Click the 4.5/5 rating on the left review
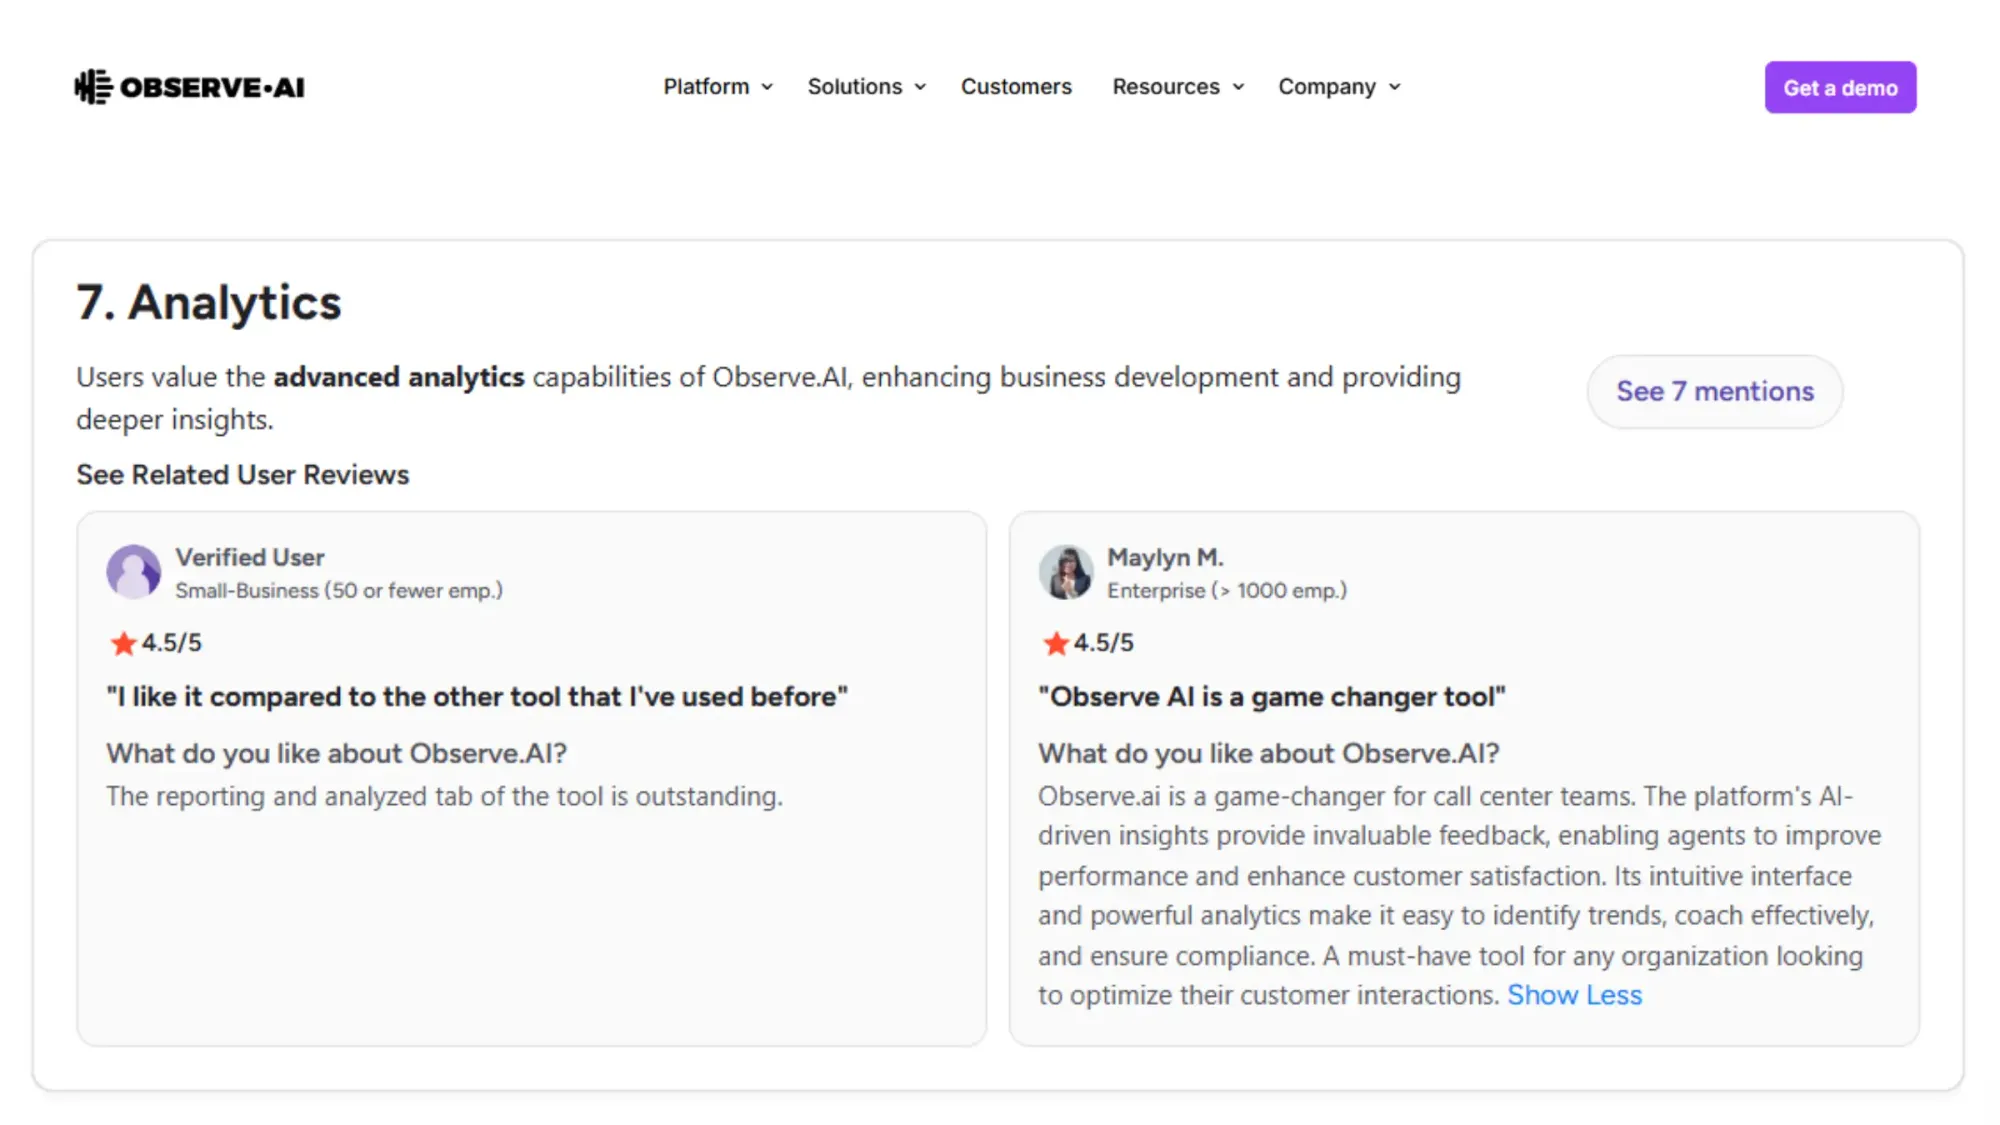Screen dimensions: 2000x1125 [171, 643]
